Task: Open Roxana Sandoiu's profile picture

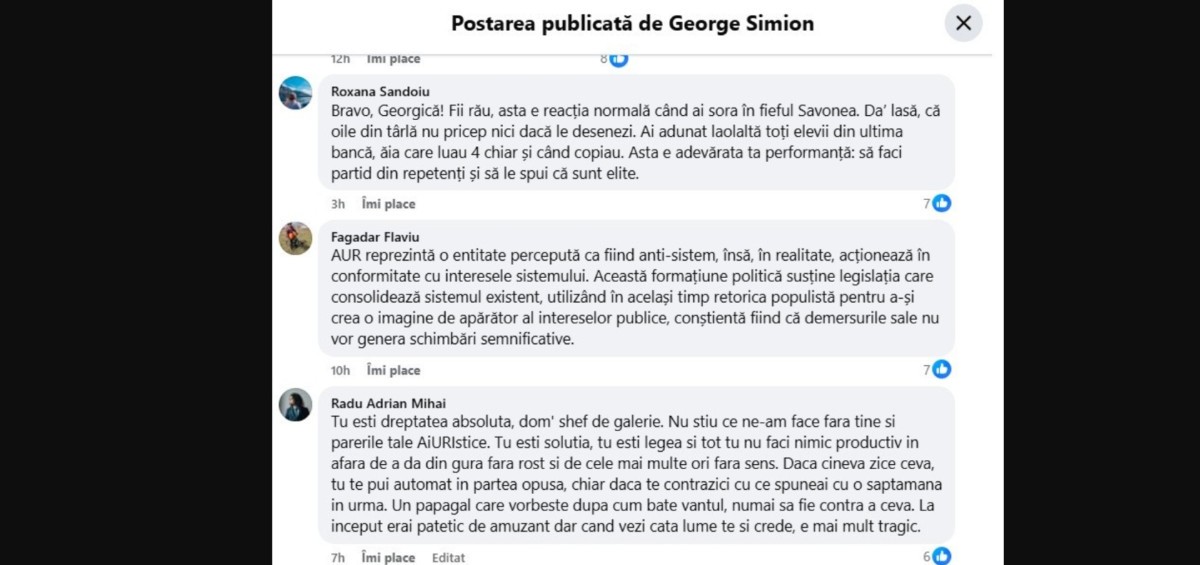Action: (x=295, y=93)
